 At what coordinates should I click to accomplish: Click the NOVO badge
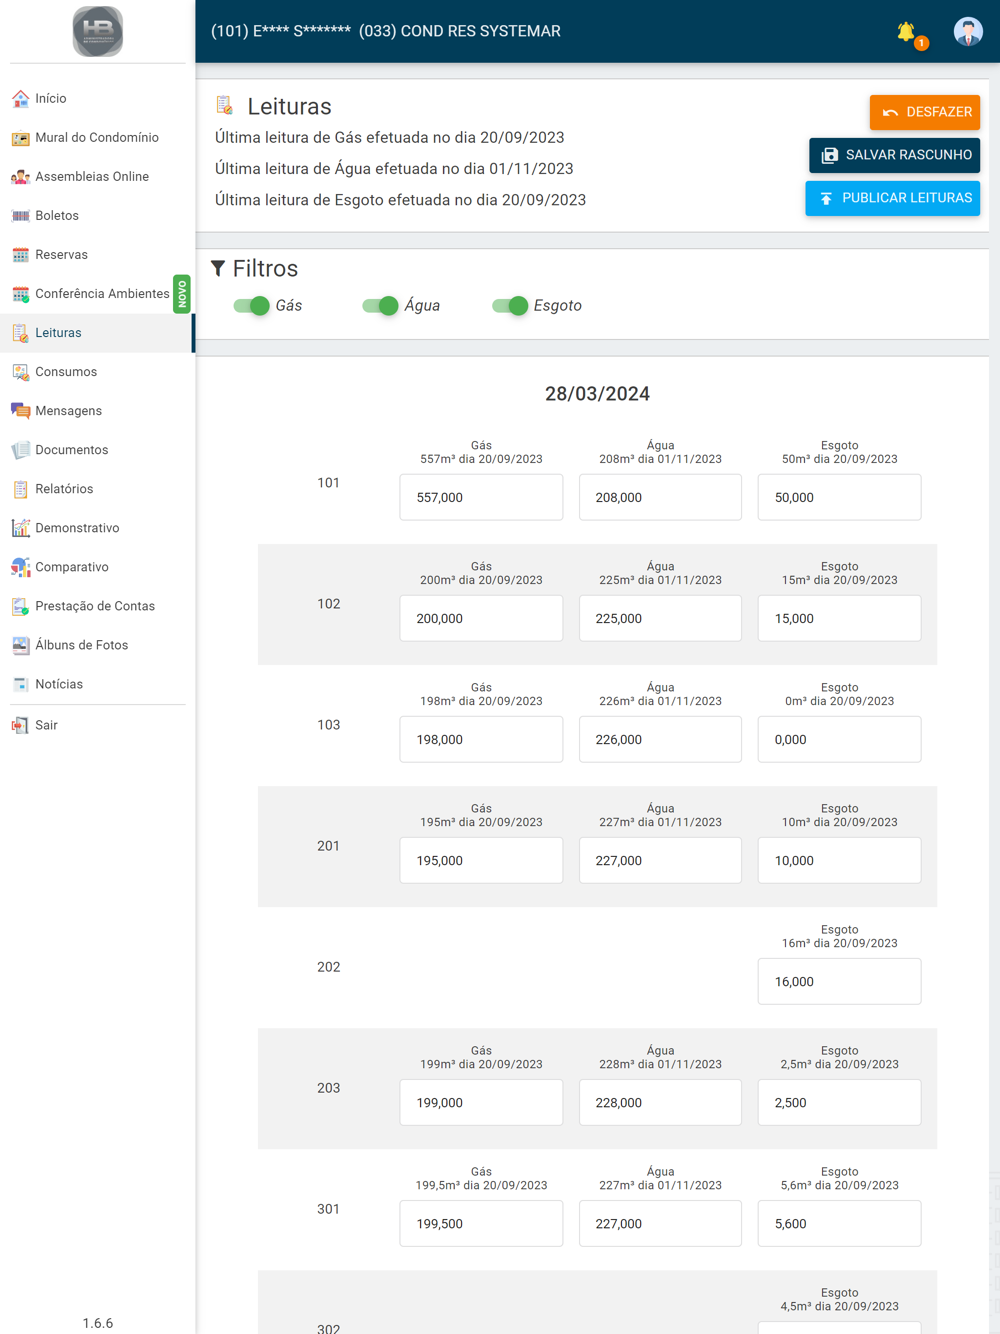[x=182, y=294]
